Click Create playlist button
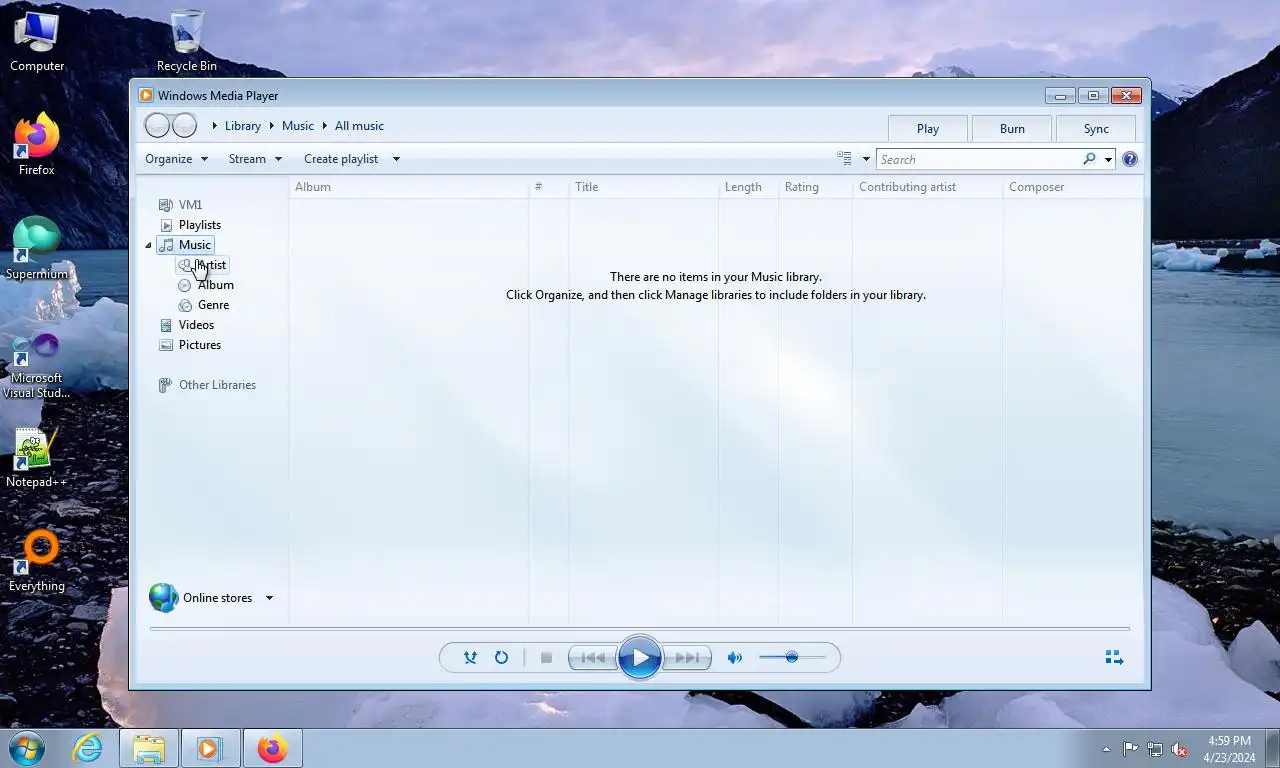Screen dimensions: 1280x768 pos(341,159)
